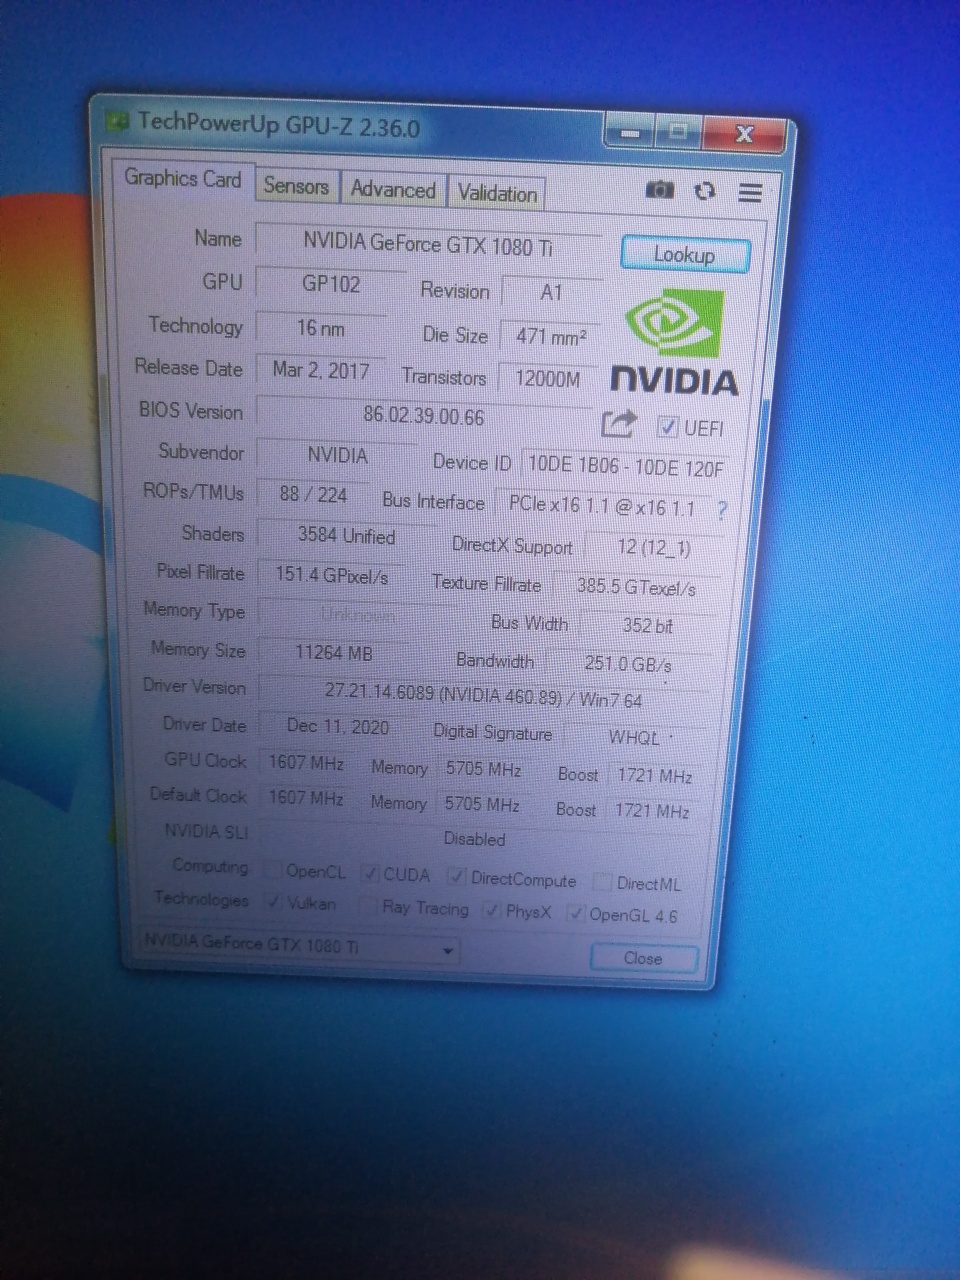Viewport: 960px width, 1280px height.
Task: Click the refresh icon in GPU-Z
Action: (705, 191)
